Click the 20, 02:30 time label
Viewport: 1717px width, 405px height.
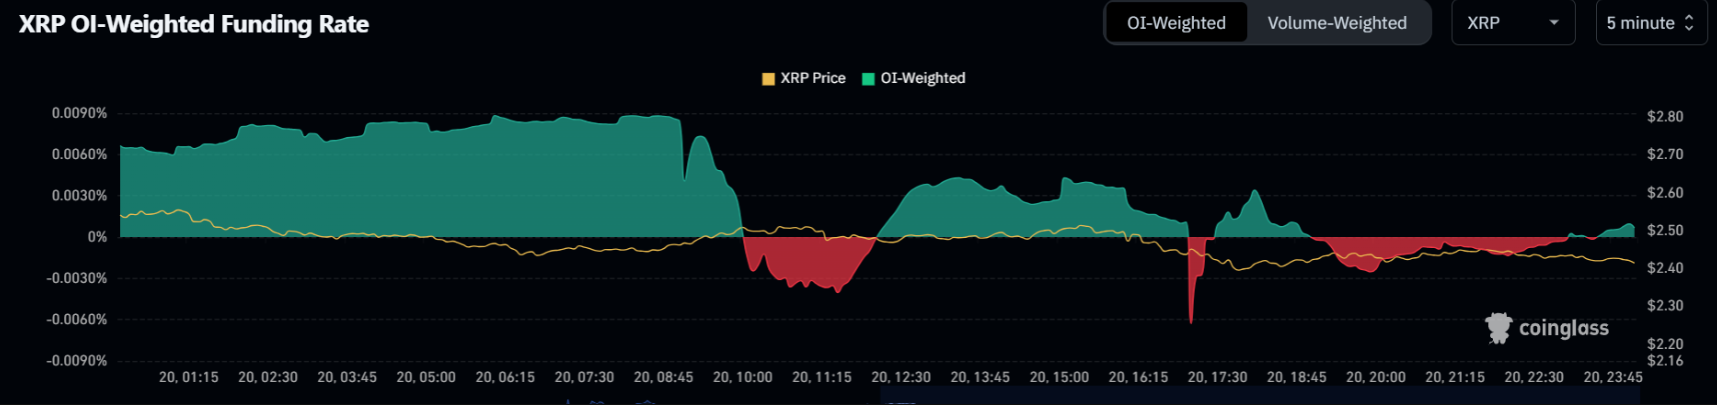pos(268,377)
